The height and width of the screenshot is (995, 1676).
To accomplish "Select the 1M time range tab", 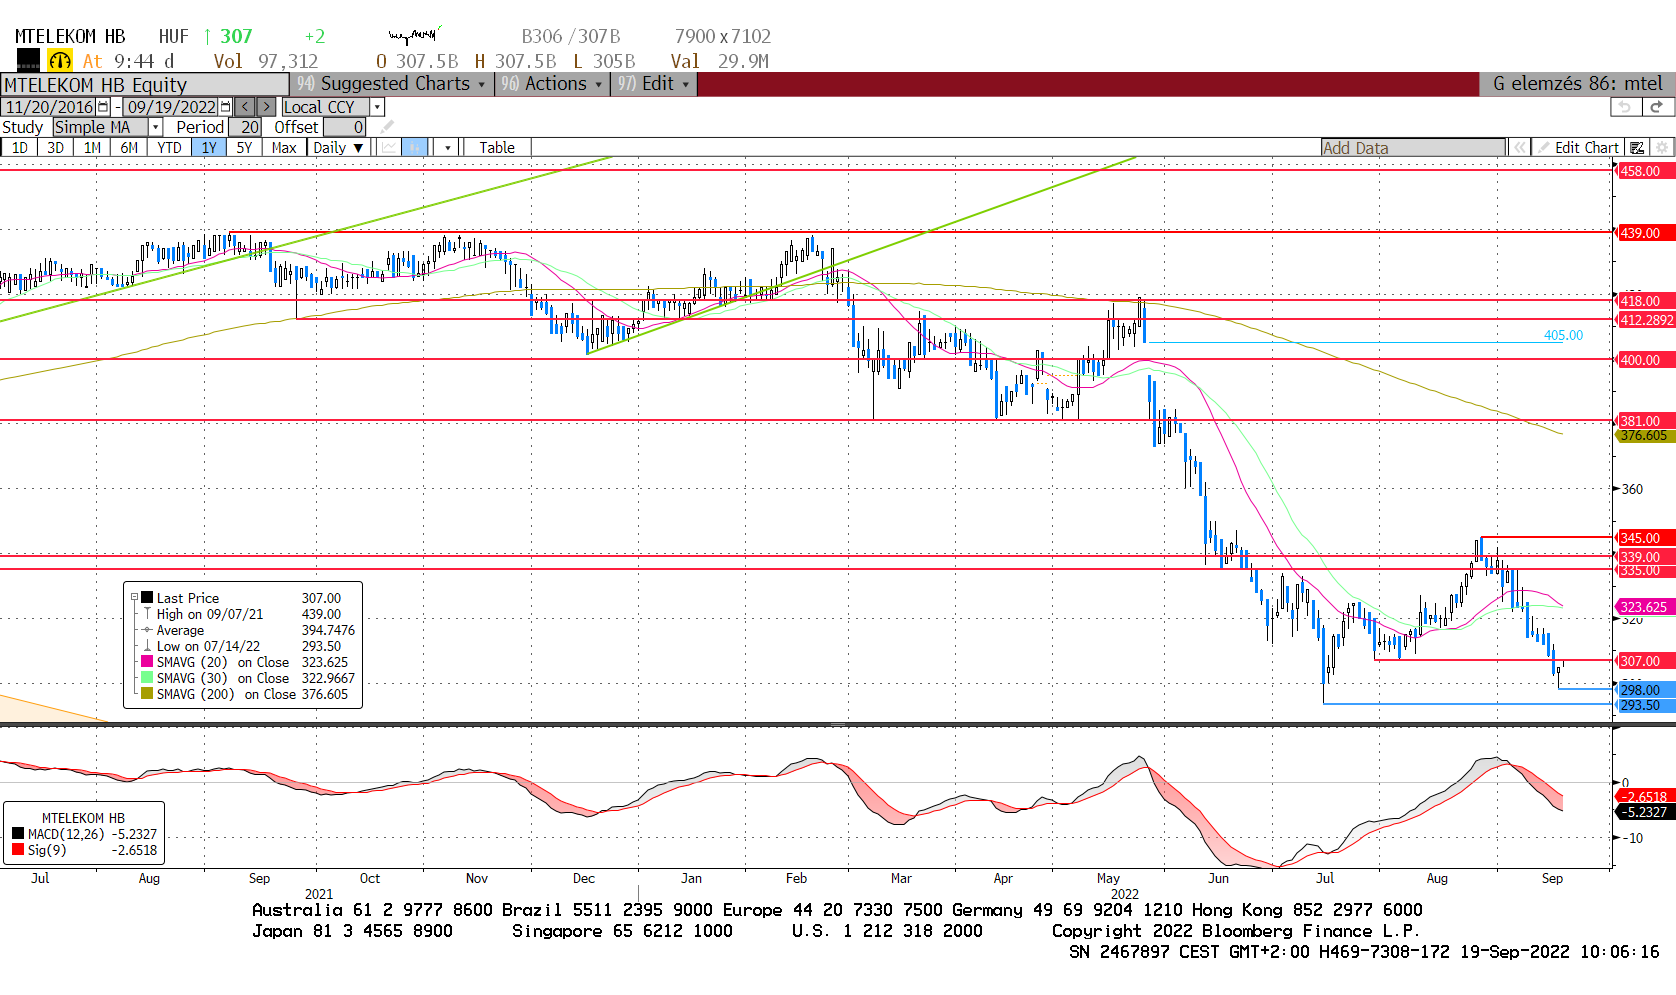I will 92,148.
